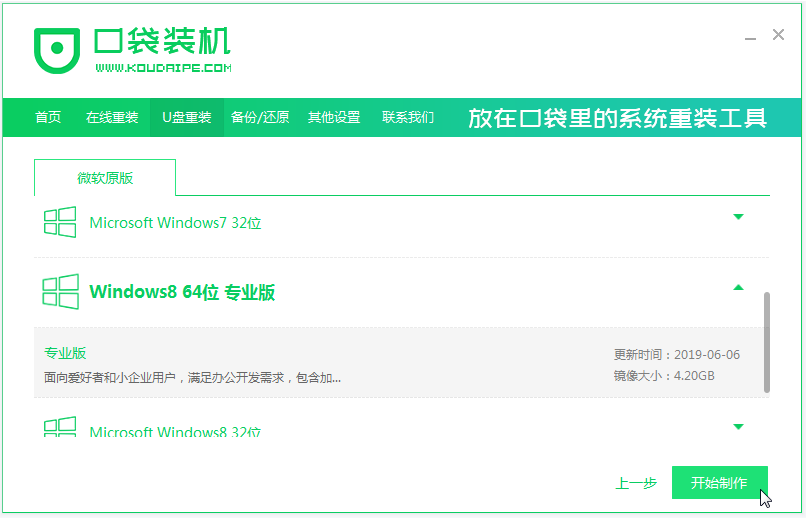The image size is (806, 518).
Task: Close the 口袋装机 window
Action: pos(778,34)
